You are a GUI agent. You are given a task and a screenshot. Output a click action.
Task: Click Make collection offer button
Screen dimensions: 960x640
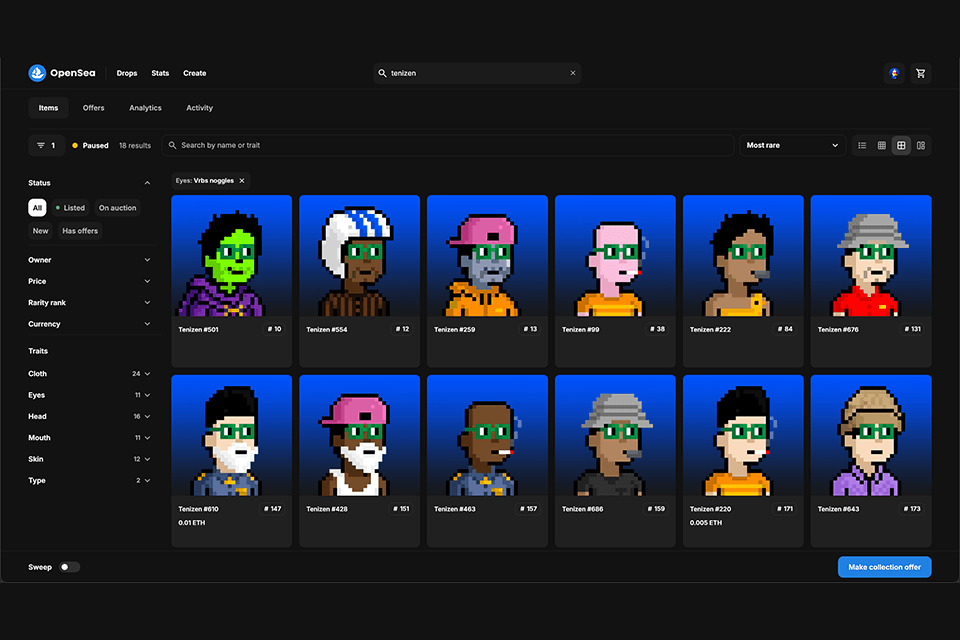coord(884,567)
